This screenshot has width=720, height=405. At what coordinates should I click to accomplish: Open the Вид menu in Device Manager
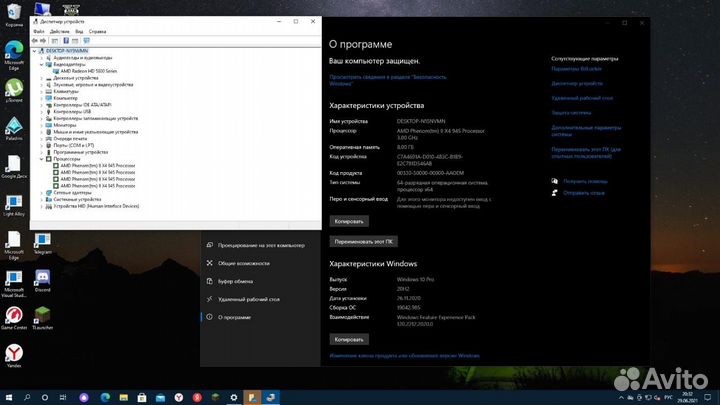(79, 32)
